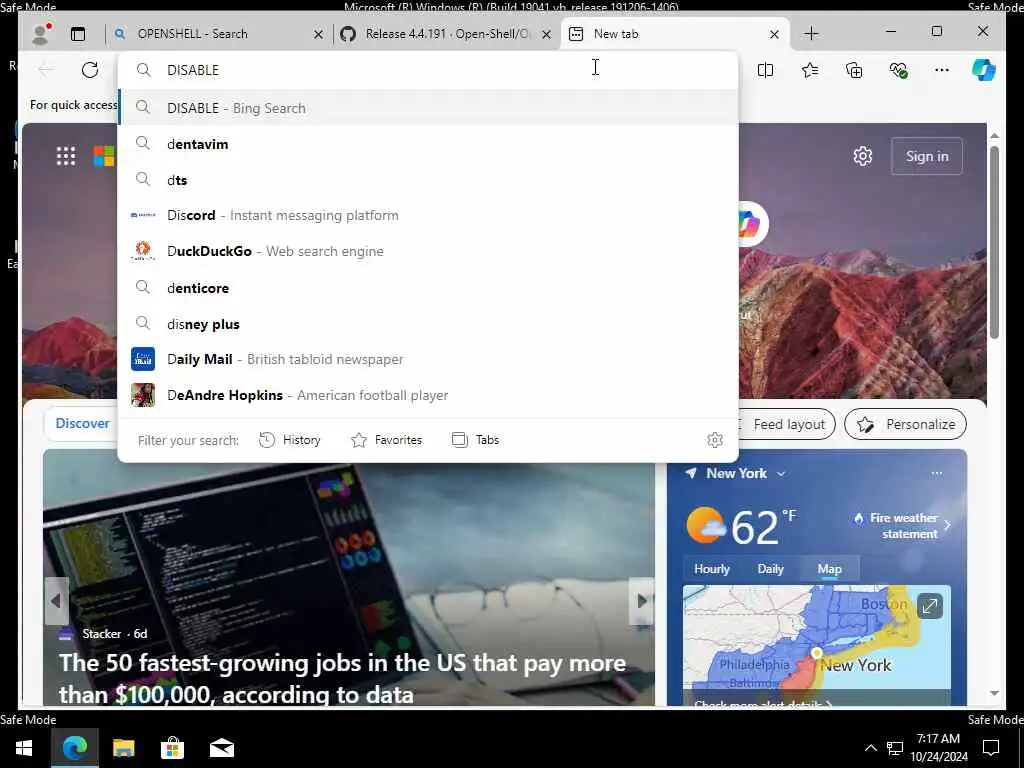Open Feed layout options
The width and height of the screenshot is (1024, 768).
click(786, 424)
